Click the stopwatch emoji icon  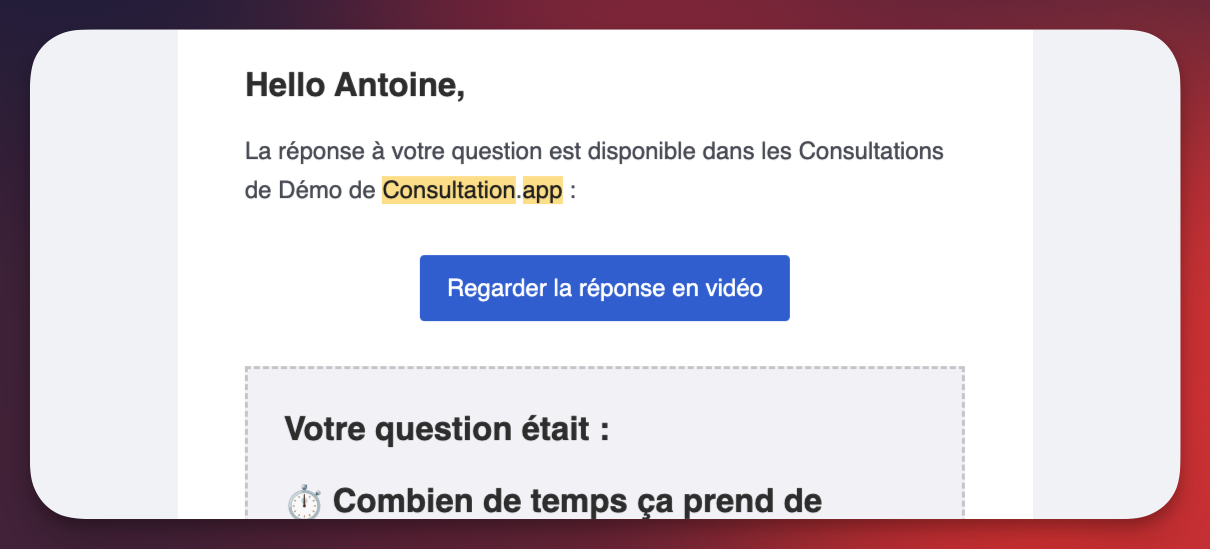click(x=304, y=502)
